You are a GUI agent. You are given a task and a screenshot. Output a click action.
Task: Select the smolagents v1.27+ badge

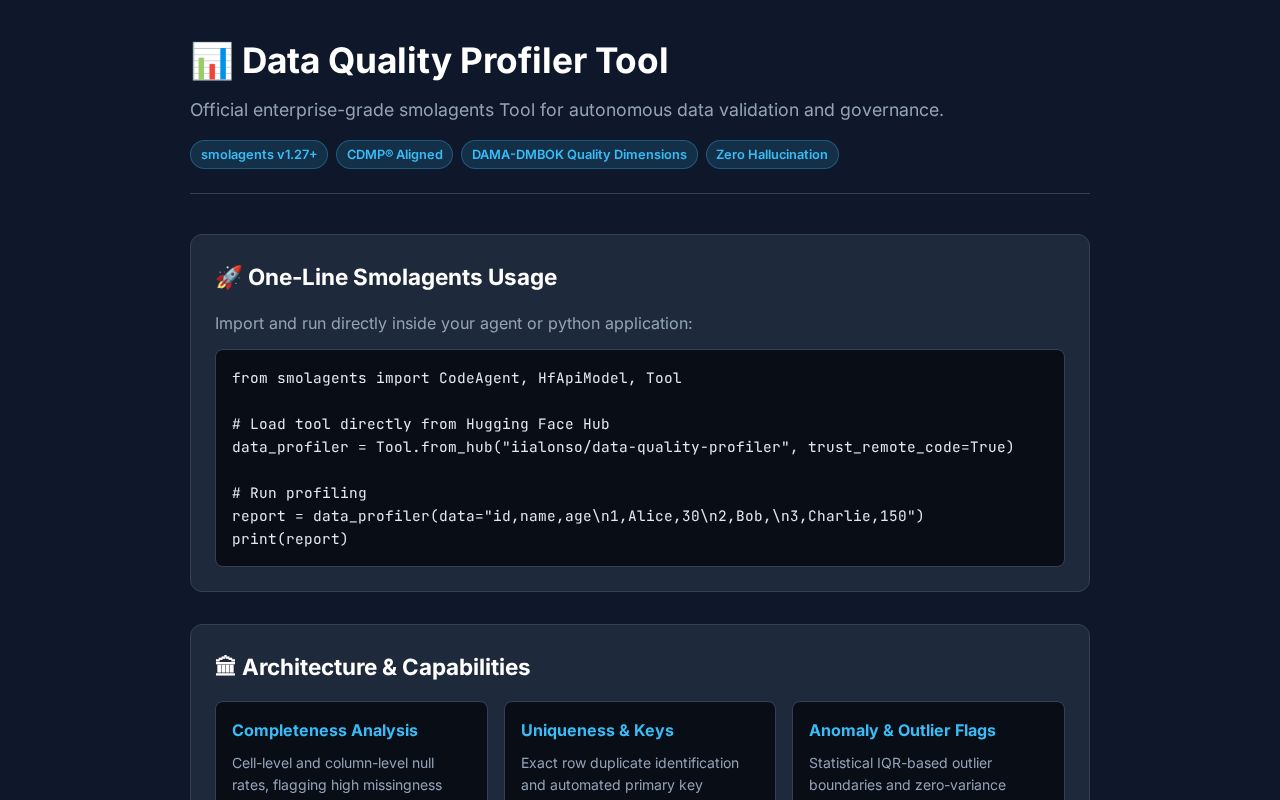pos(259,155)
